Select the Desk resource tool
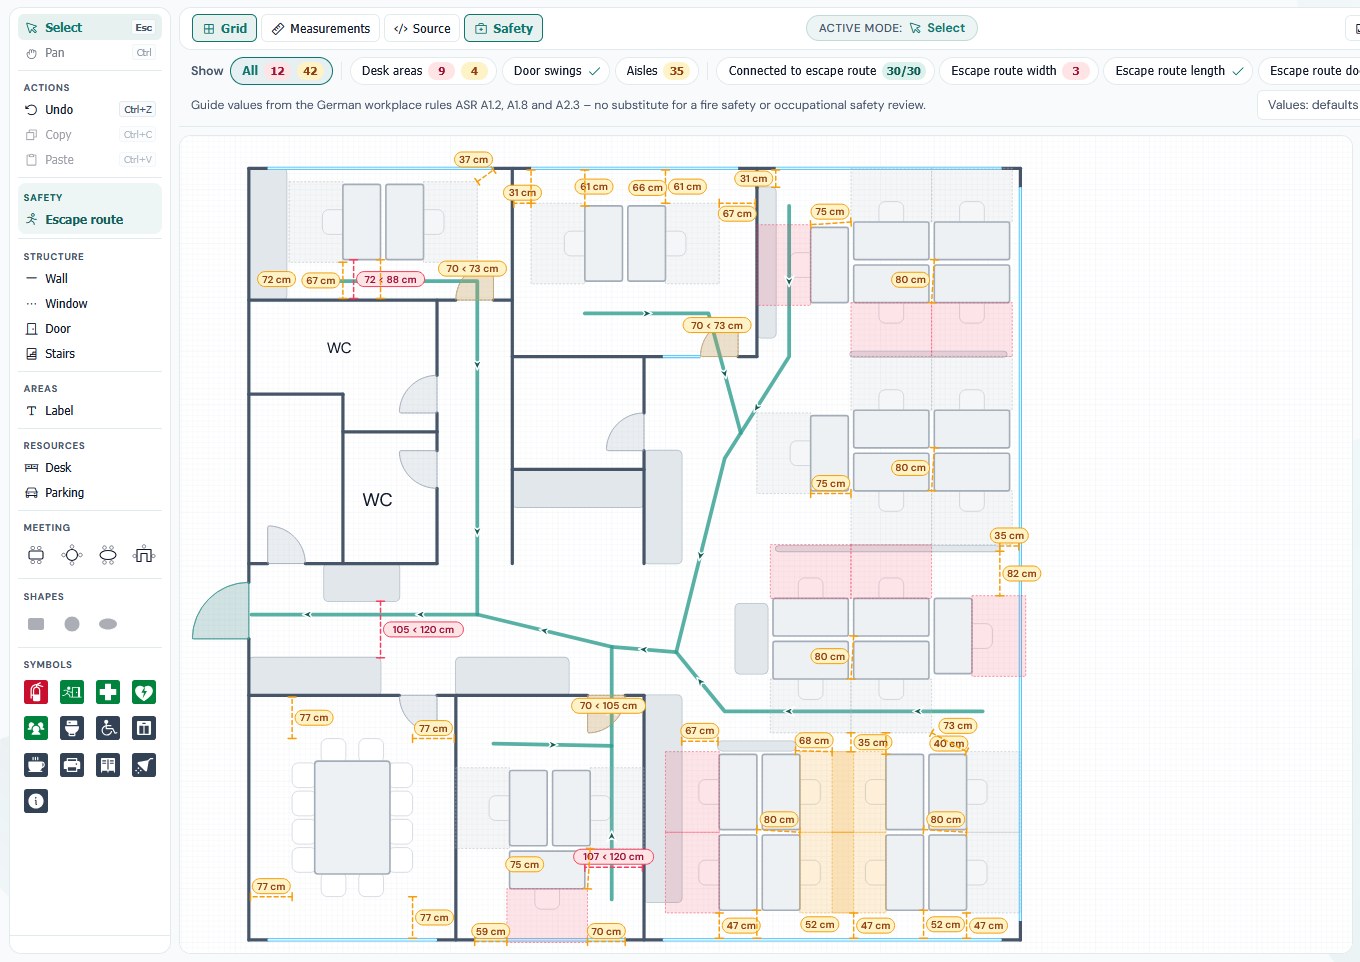 click(x=90, y=468)
